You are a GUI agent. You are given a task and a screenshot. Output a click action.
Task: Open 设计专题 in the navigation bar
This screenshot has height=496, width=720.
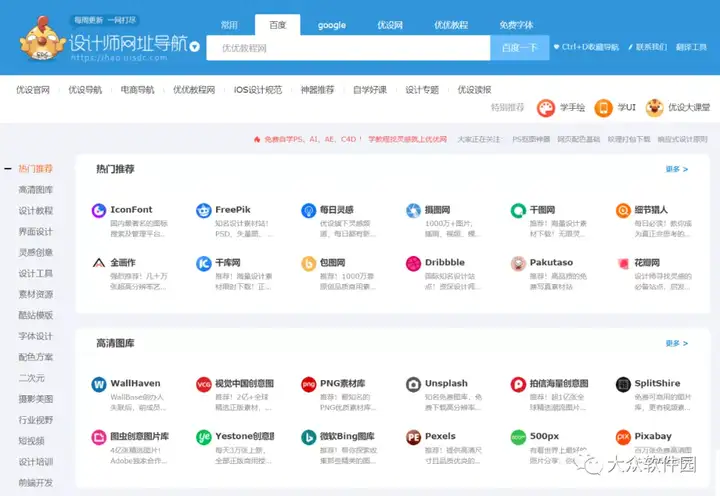[422, 90]
